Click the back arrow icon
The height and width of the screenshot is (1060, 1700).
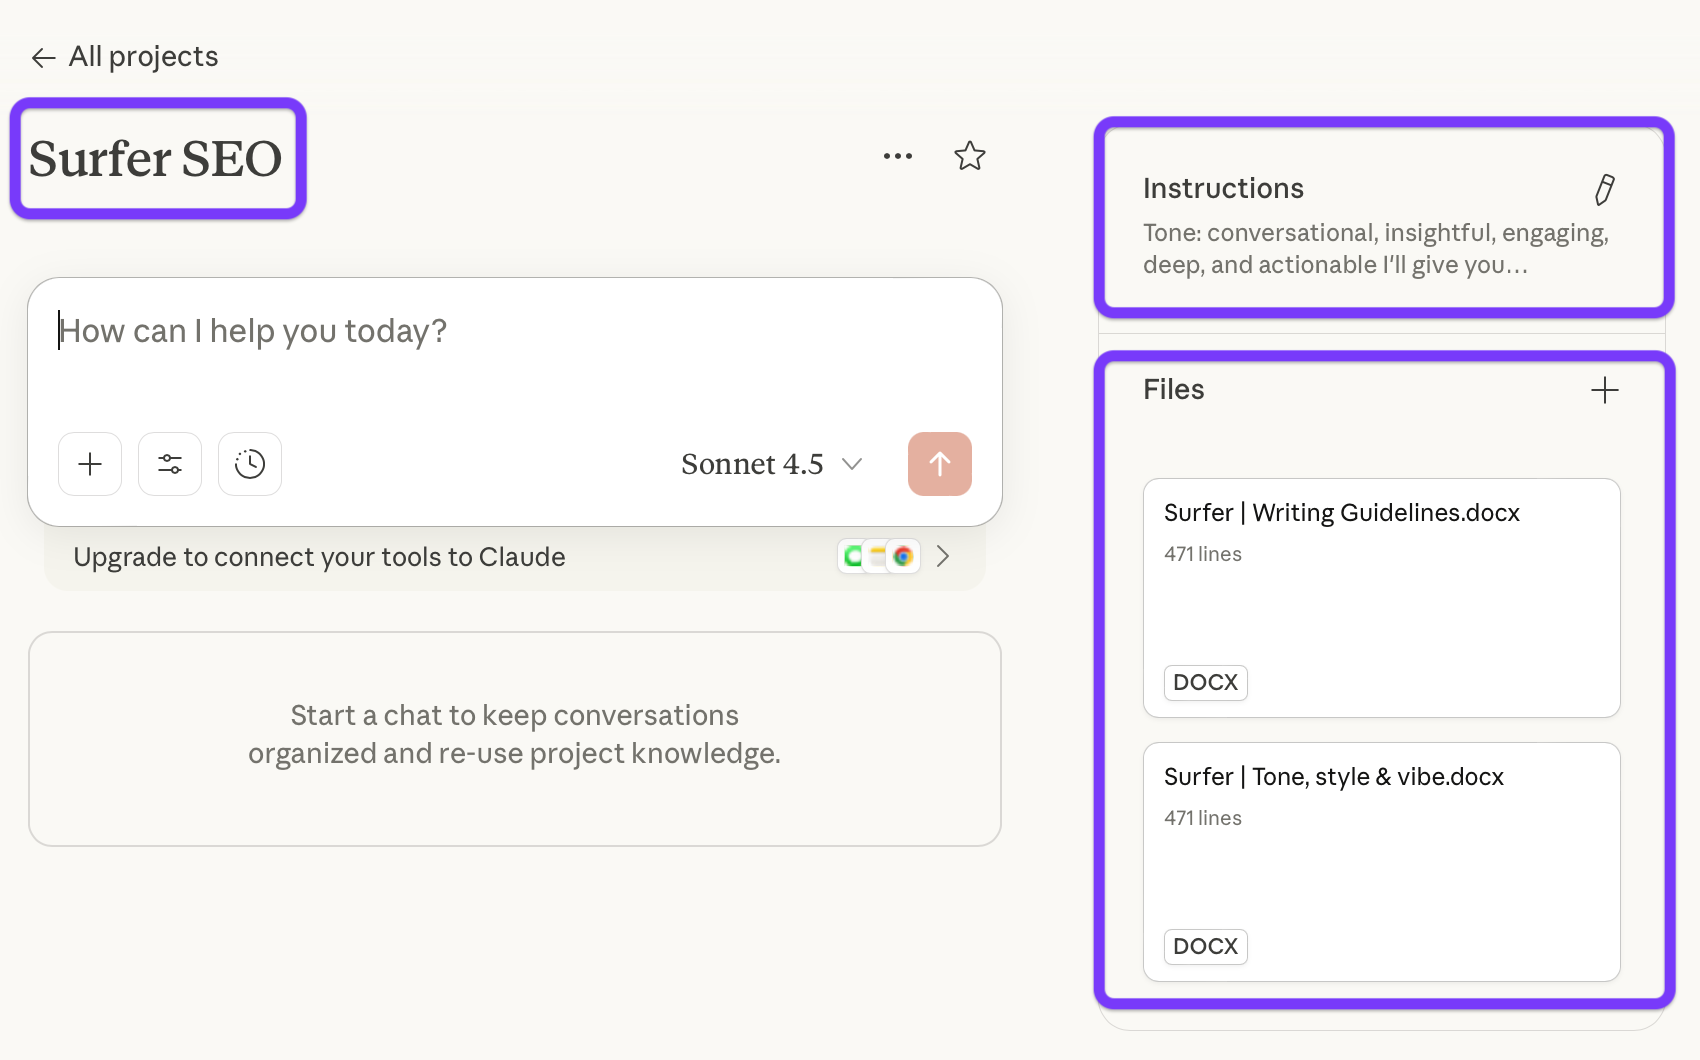click(x=43, y=58)
